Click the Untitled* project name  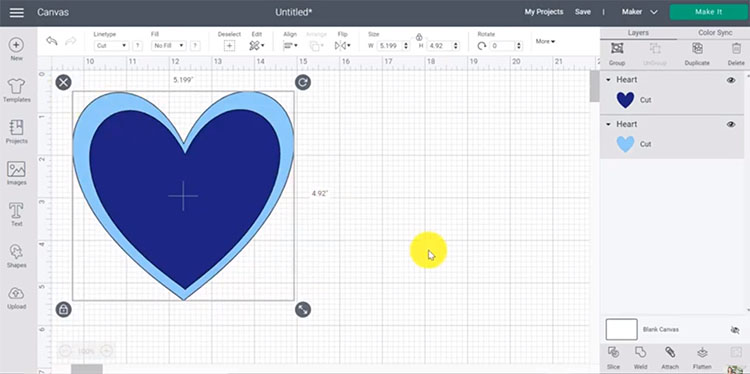click(x=294, y=12)
